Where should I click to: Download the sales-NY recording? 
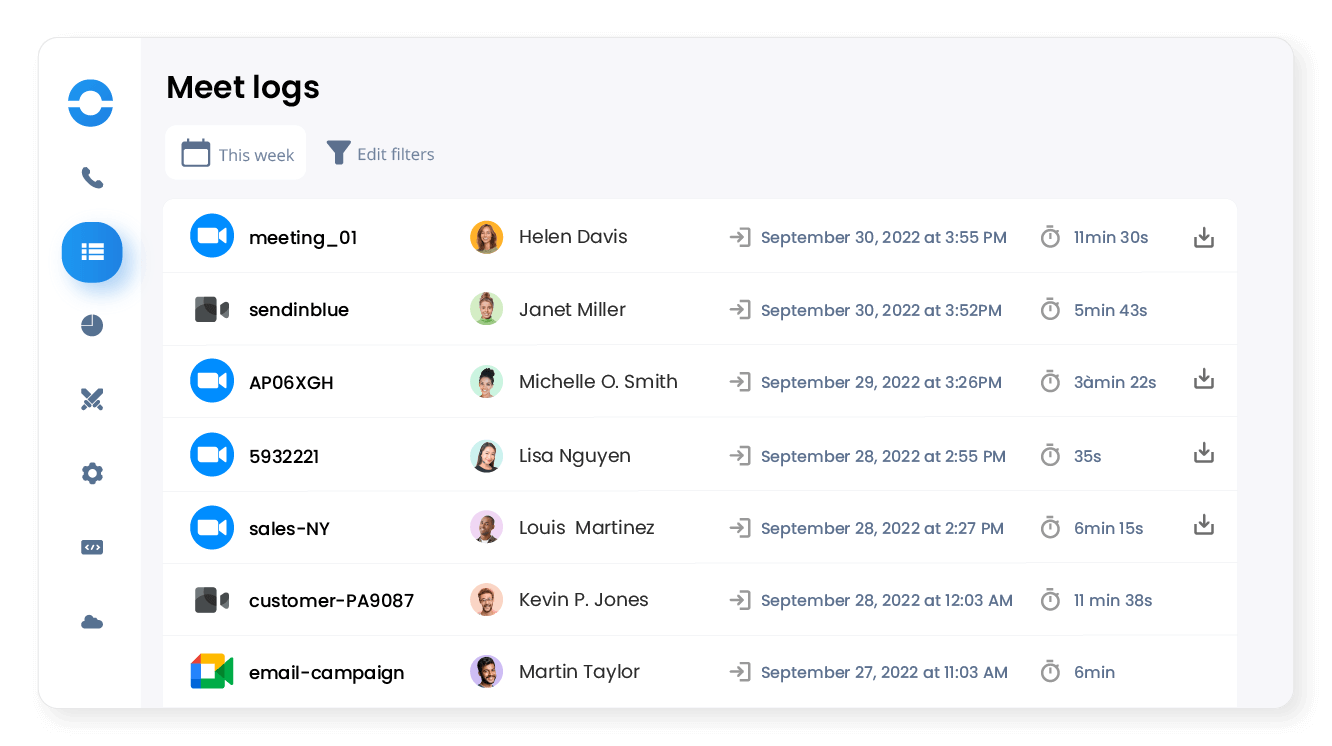pyautogui.click(x=1204, y=524)
